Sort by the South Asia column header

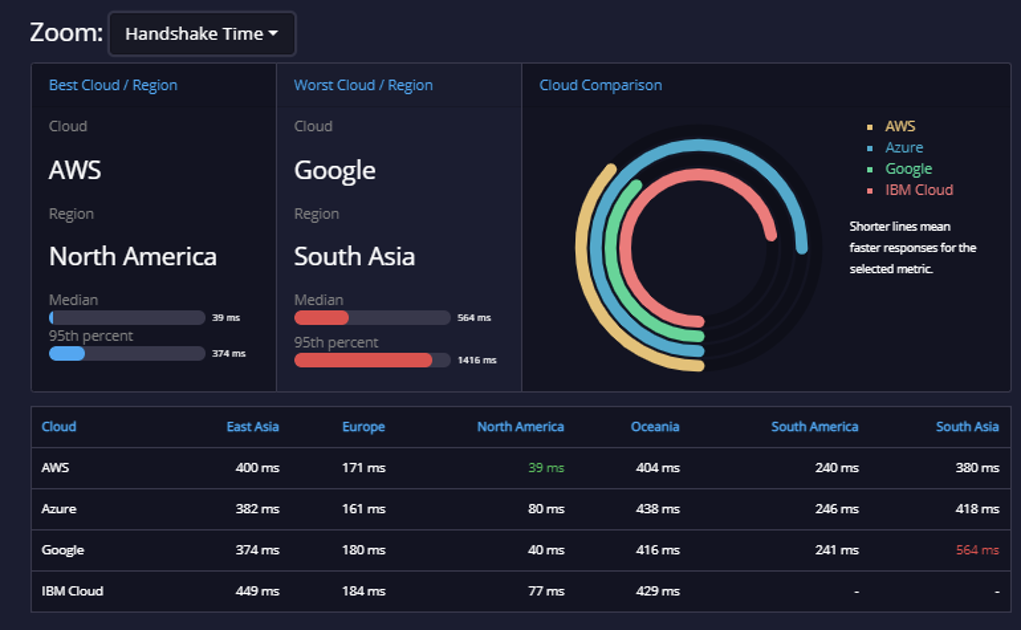967,427
